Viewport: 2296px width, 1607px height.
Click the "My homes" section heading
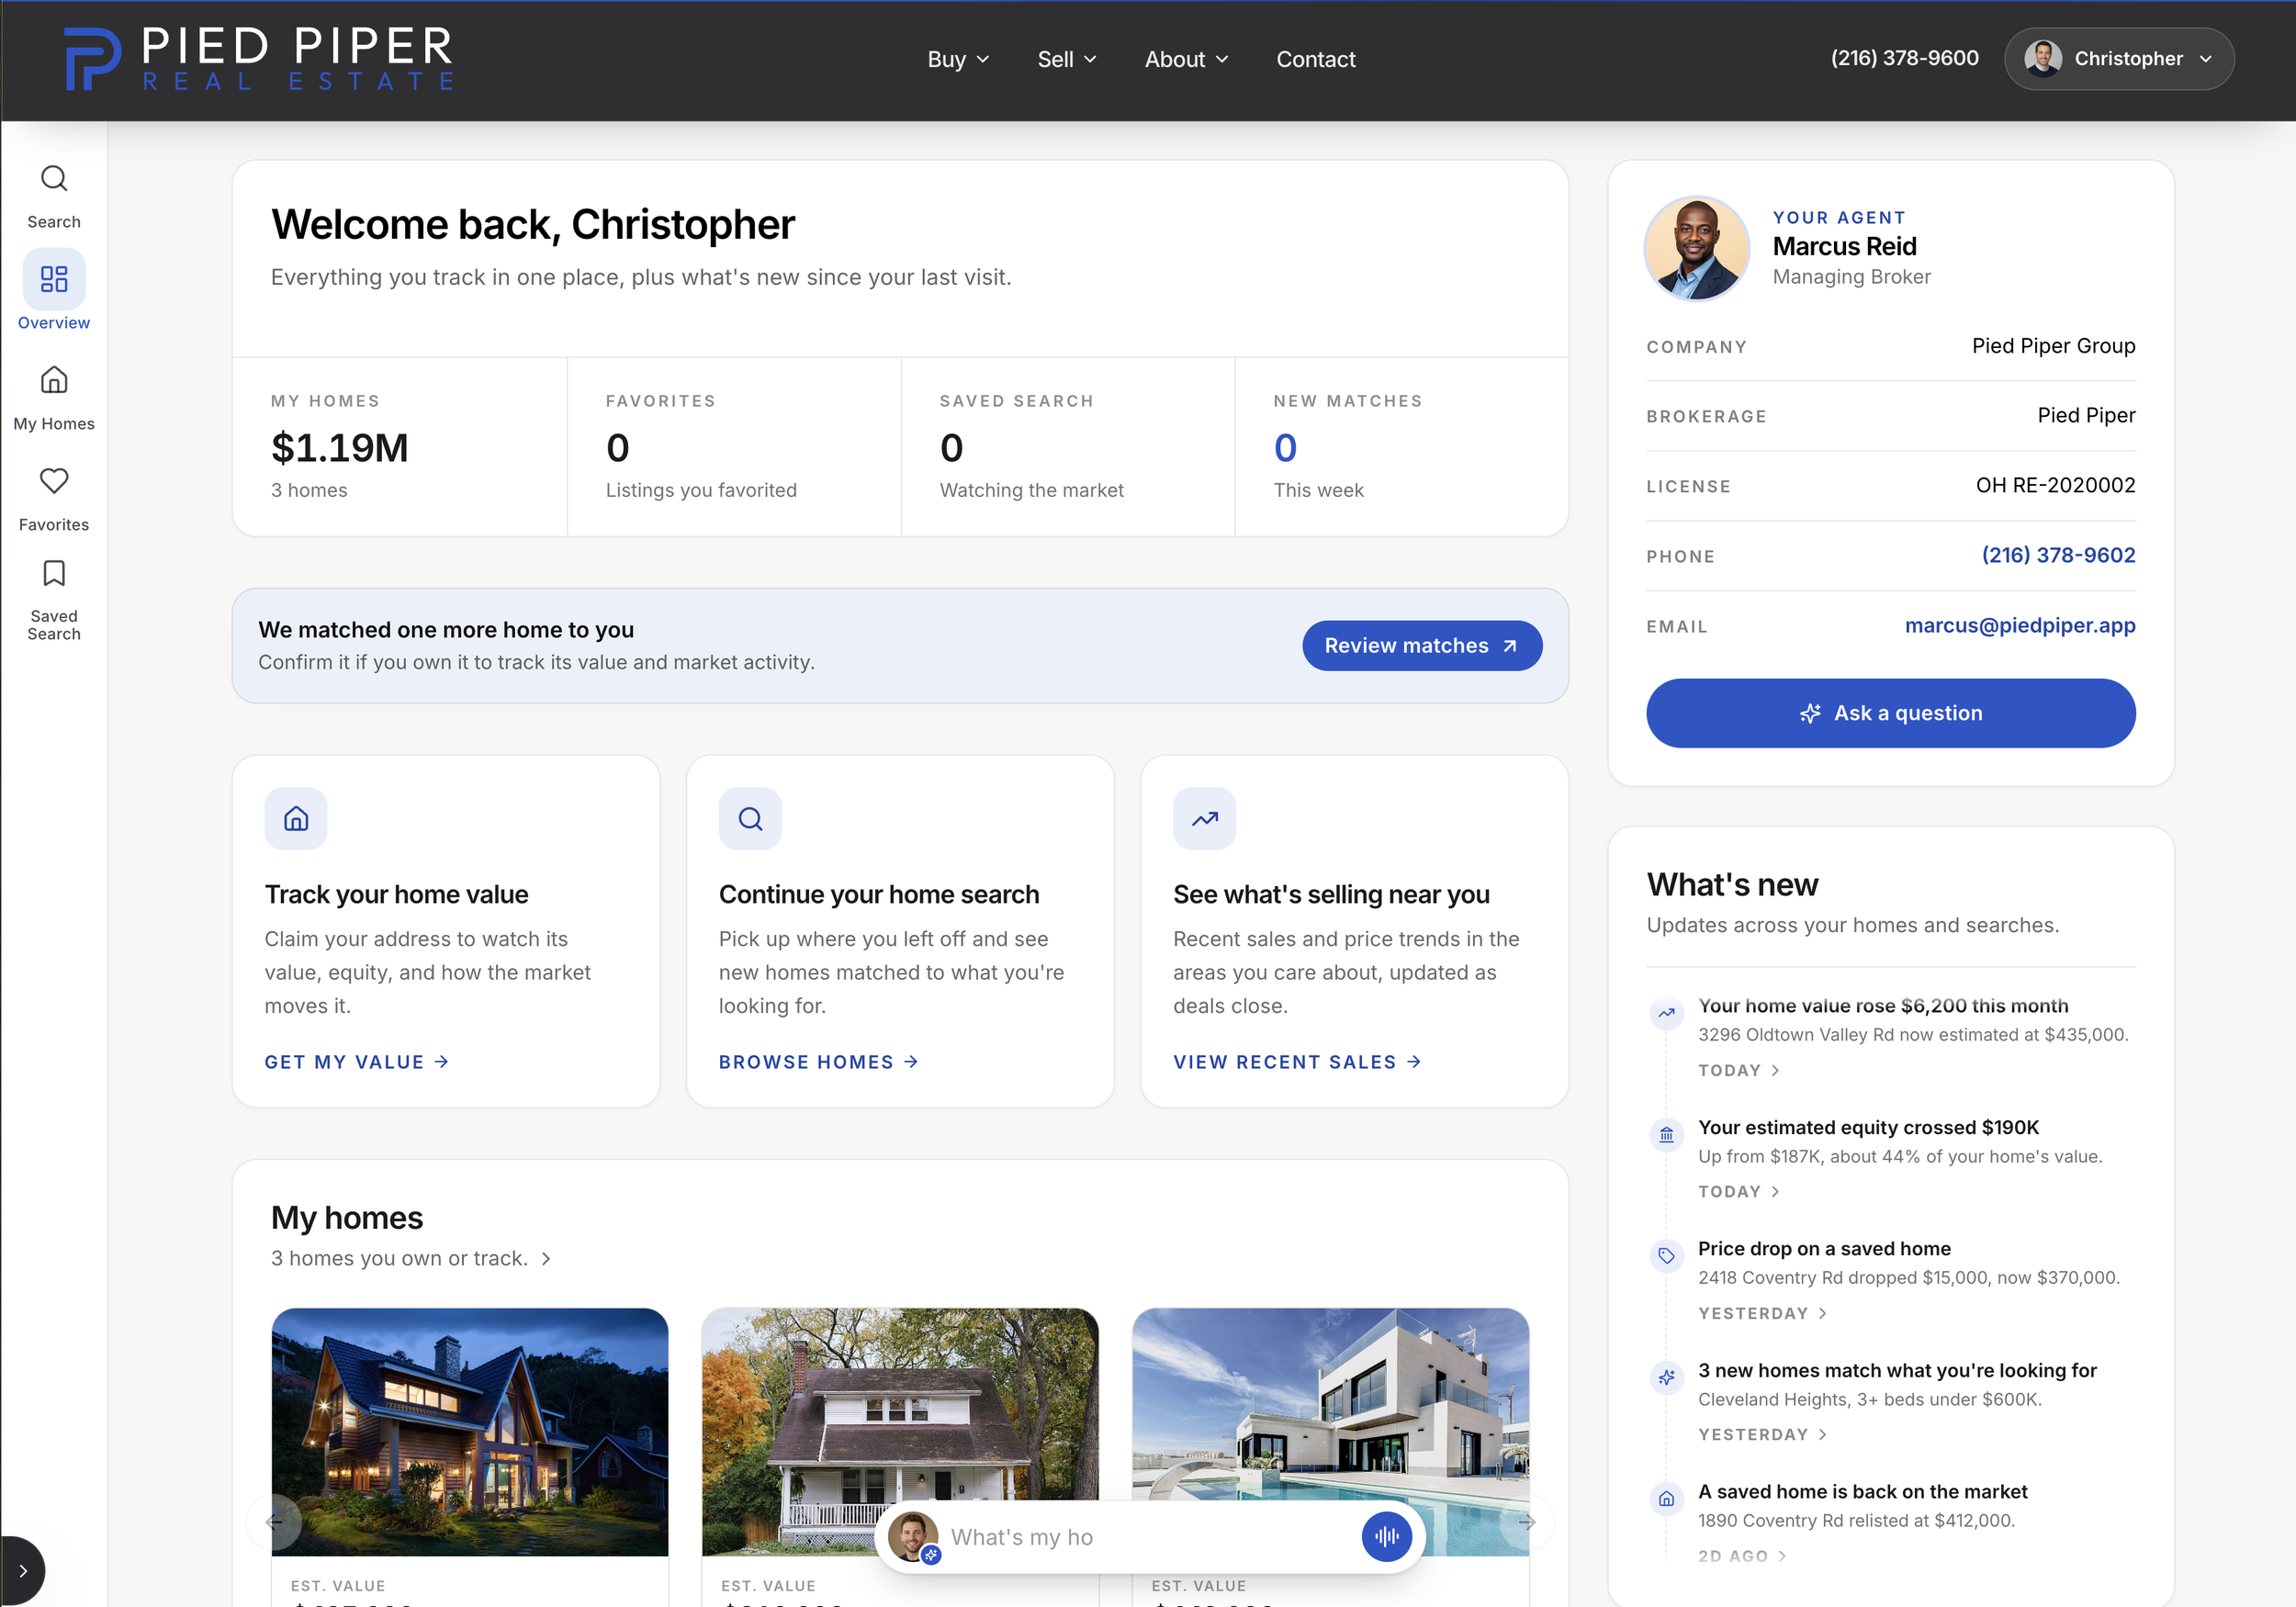pos(347,1217)
